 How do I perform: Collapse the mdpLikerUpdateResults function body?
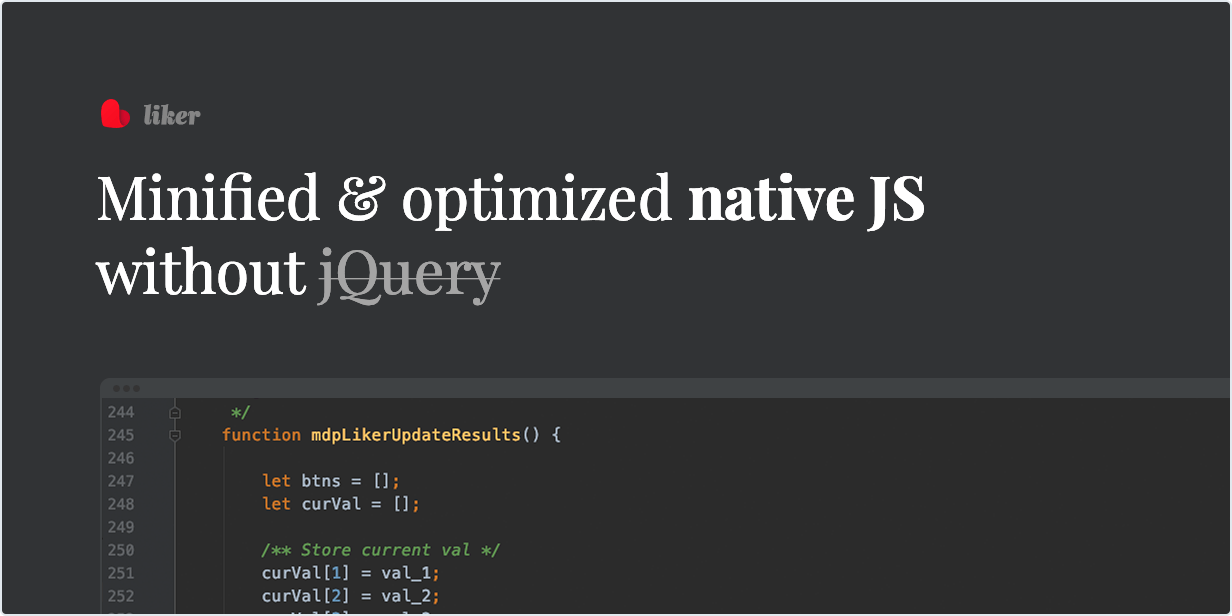coord(175,435)
